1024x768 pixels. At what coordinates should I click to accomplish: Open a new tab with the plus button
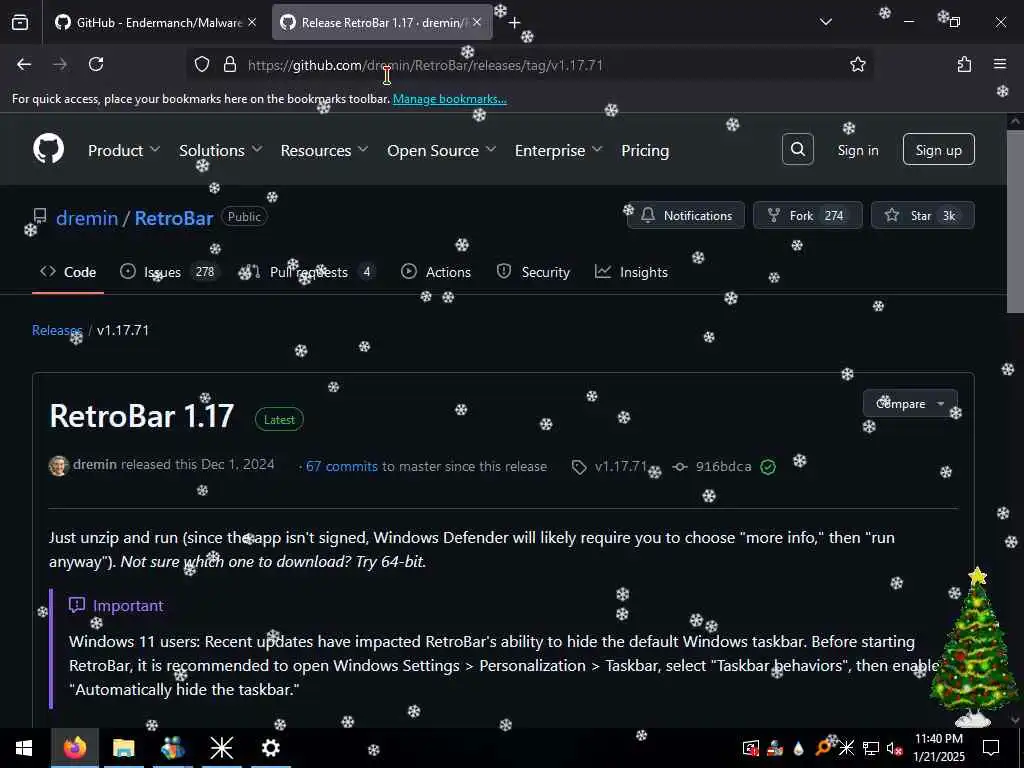514,22
